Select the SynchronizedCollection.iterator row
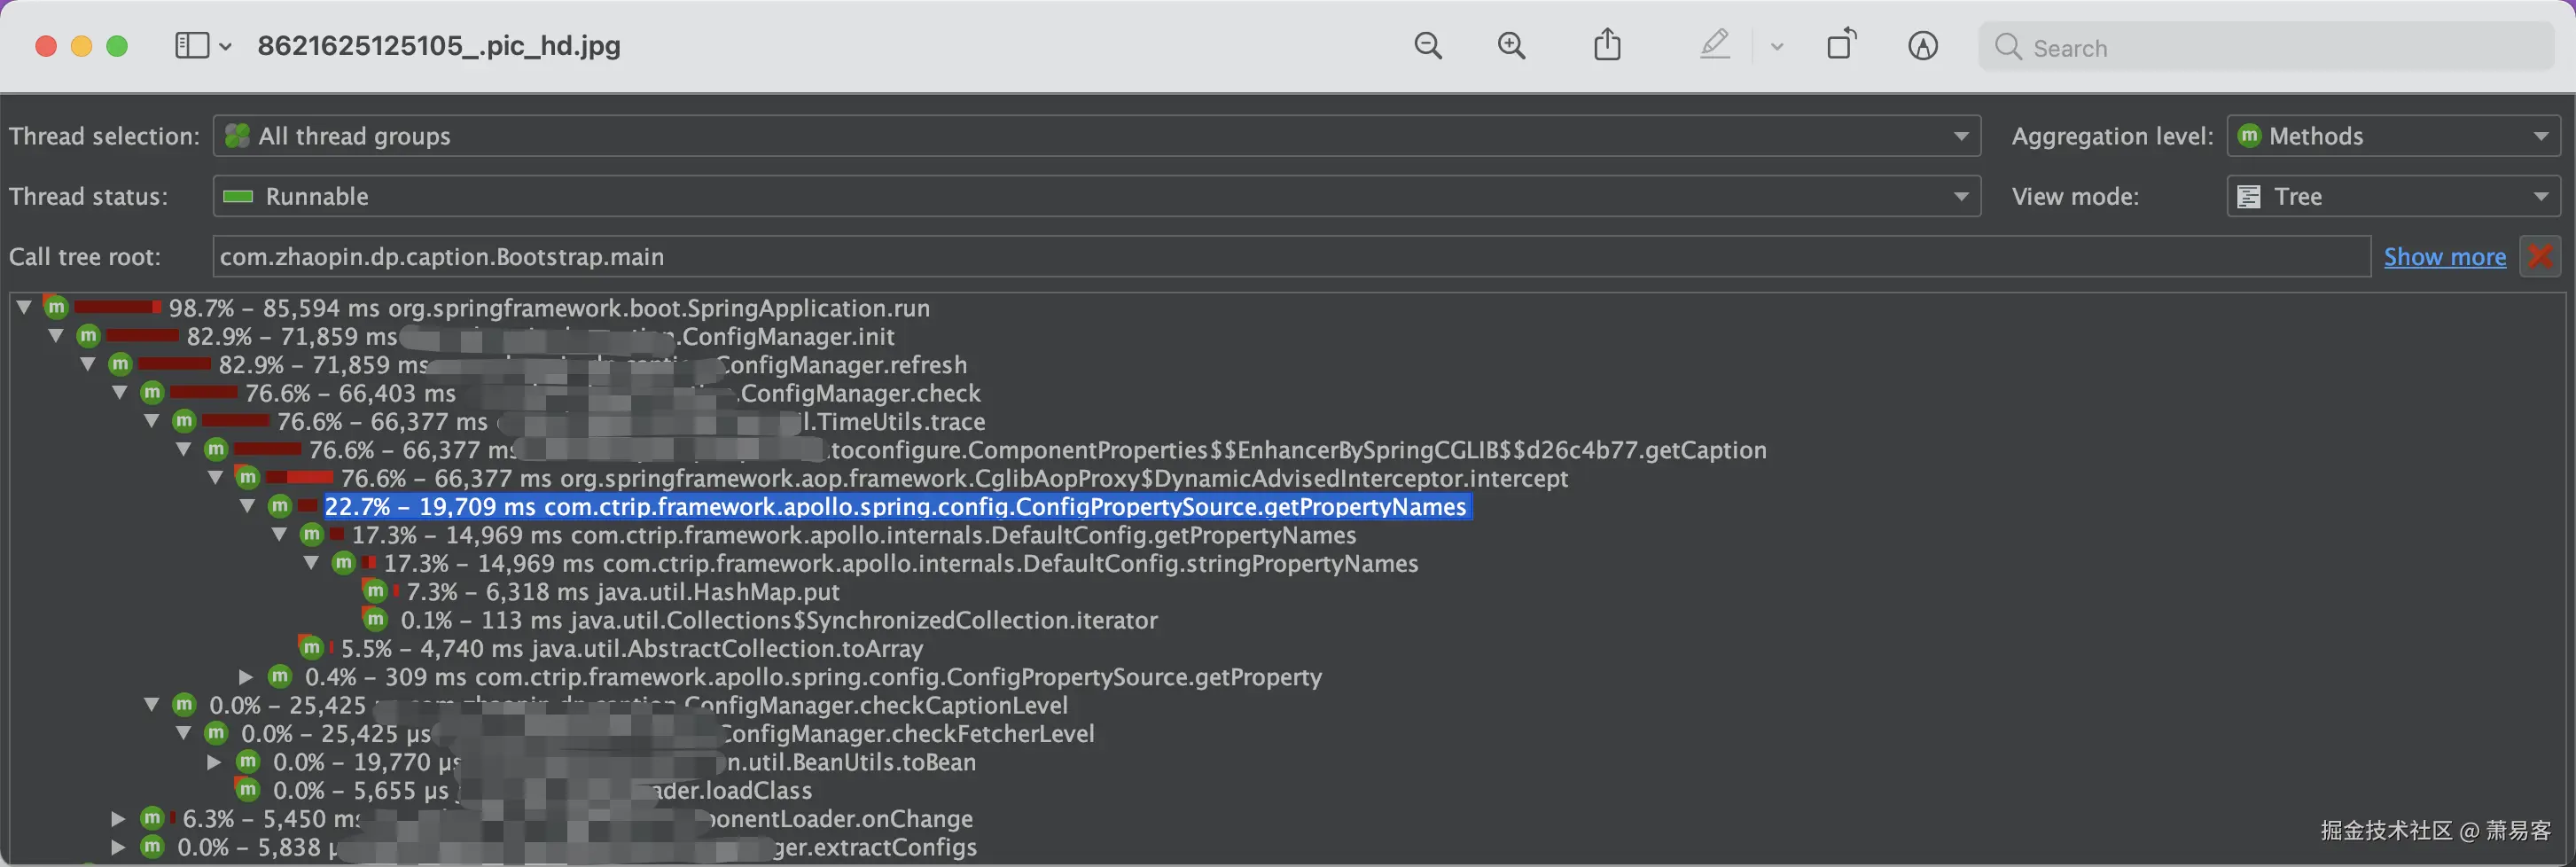 point(779,621)
